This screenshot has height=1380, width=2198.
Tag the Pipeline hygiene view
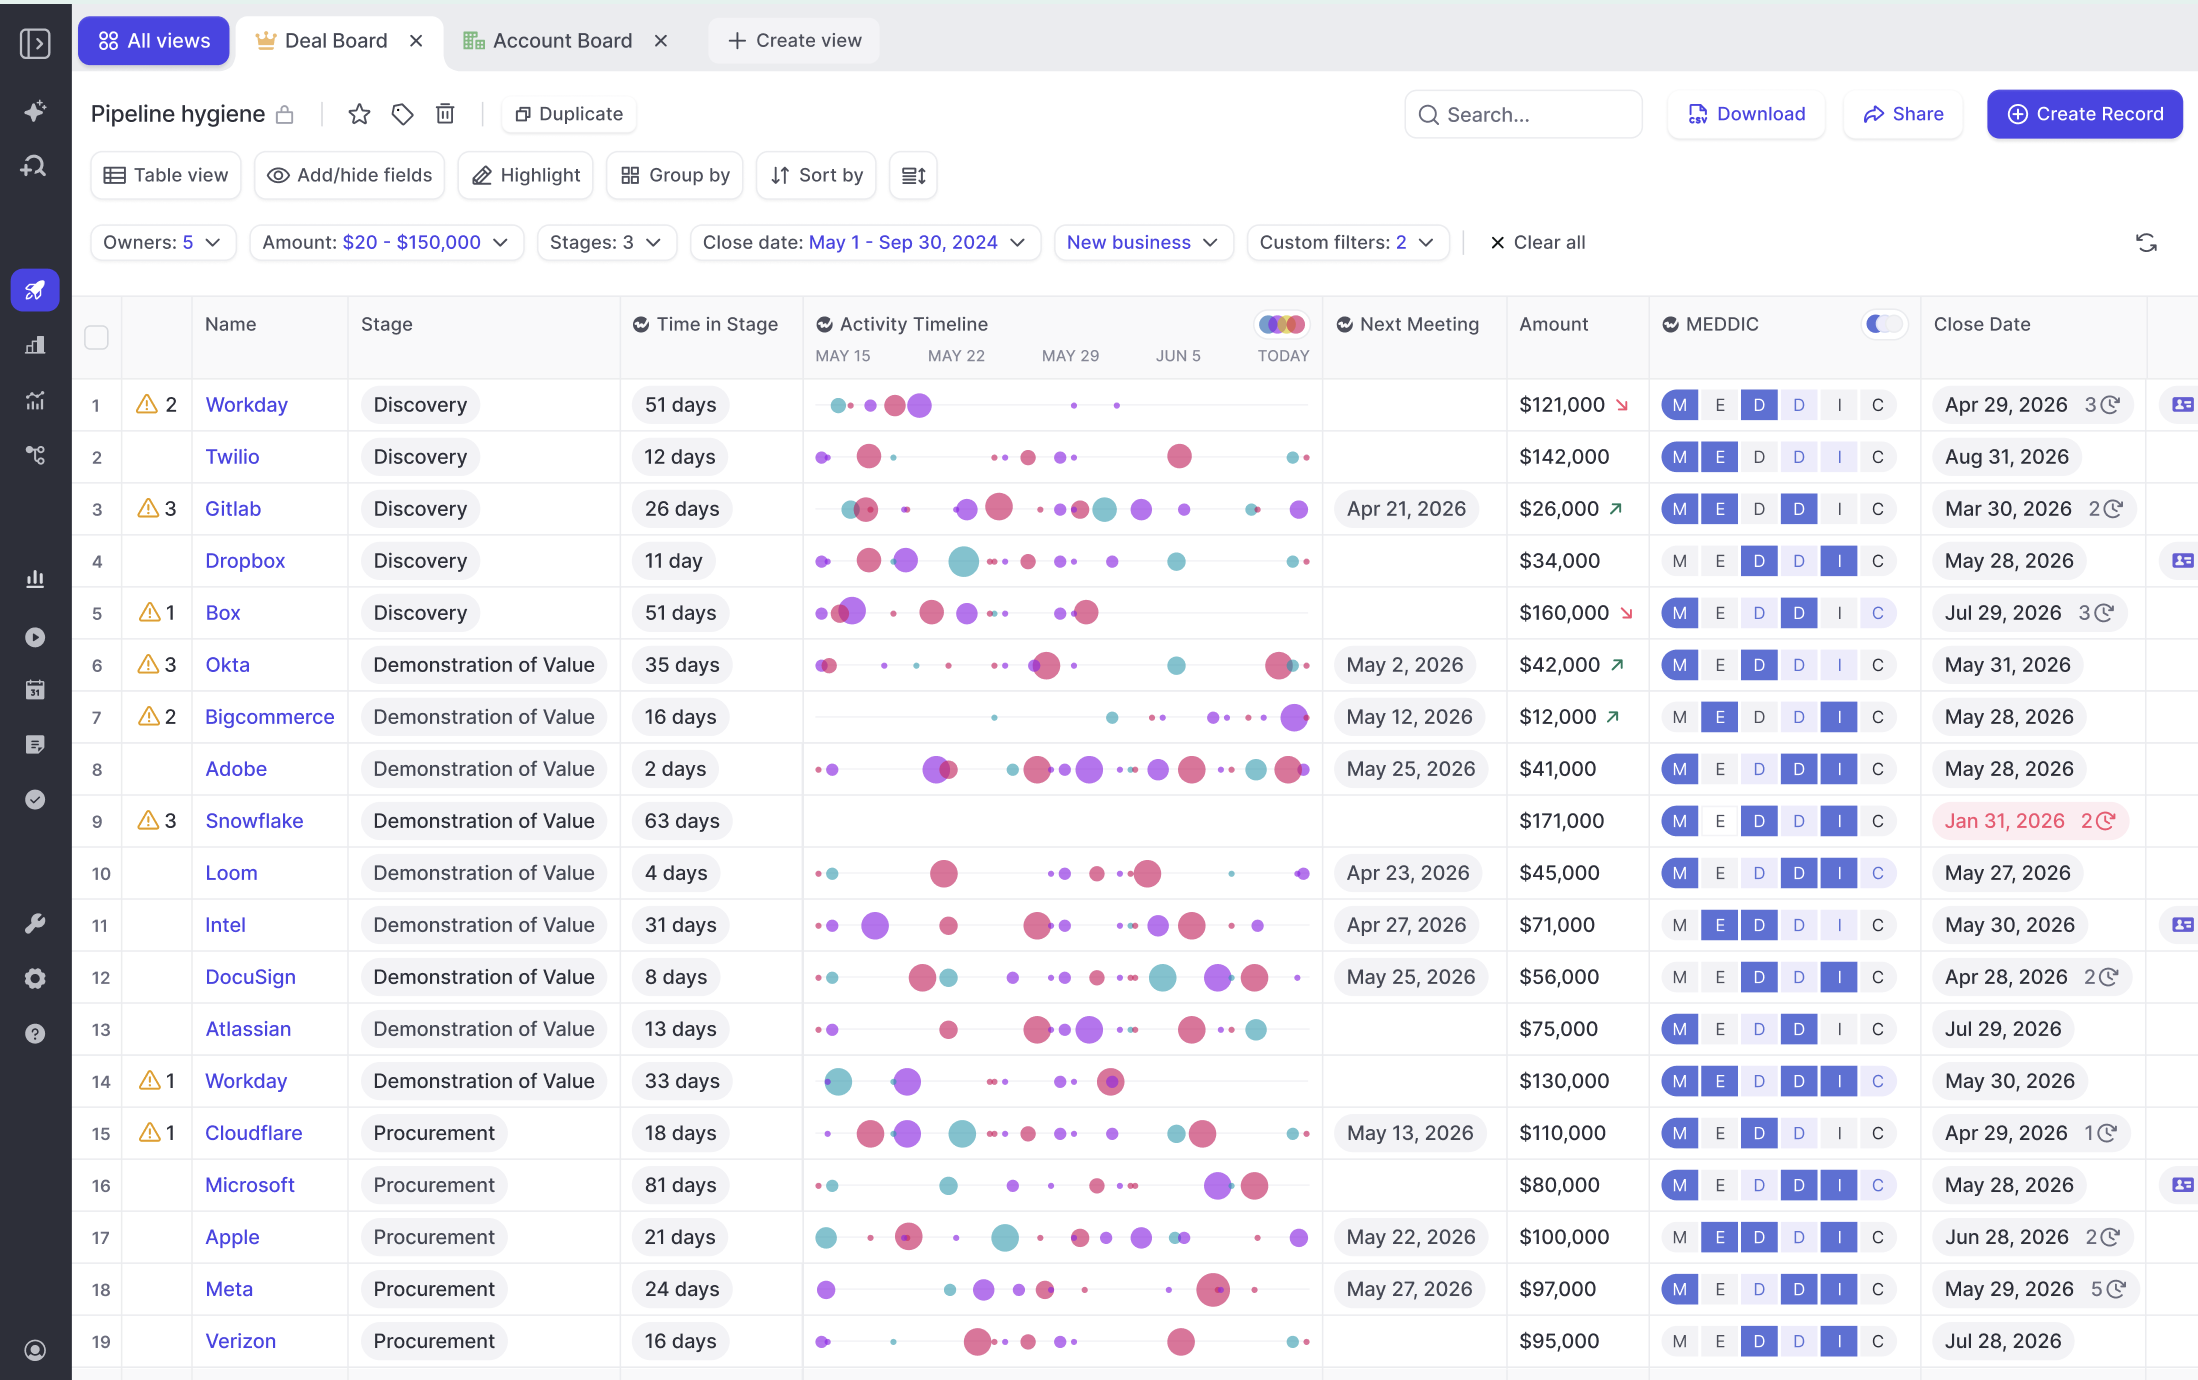pos(402,114)
